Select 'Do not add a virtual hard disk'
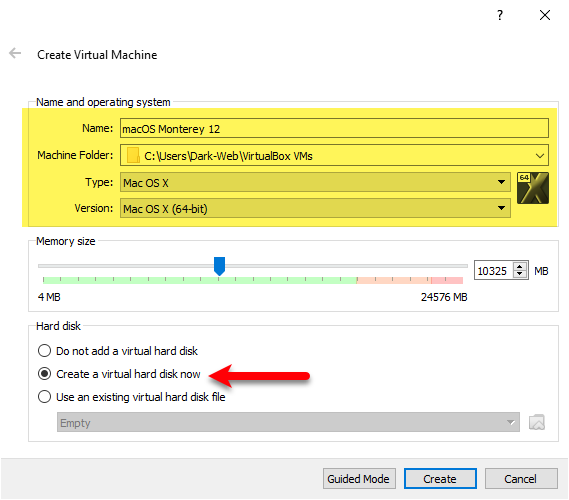This screenshot has width=569, height=500. point(118,351)
